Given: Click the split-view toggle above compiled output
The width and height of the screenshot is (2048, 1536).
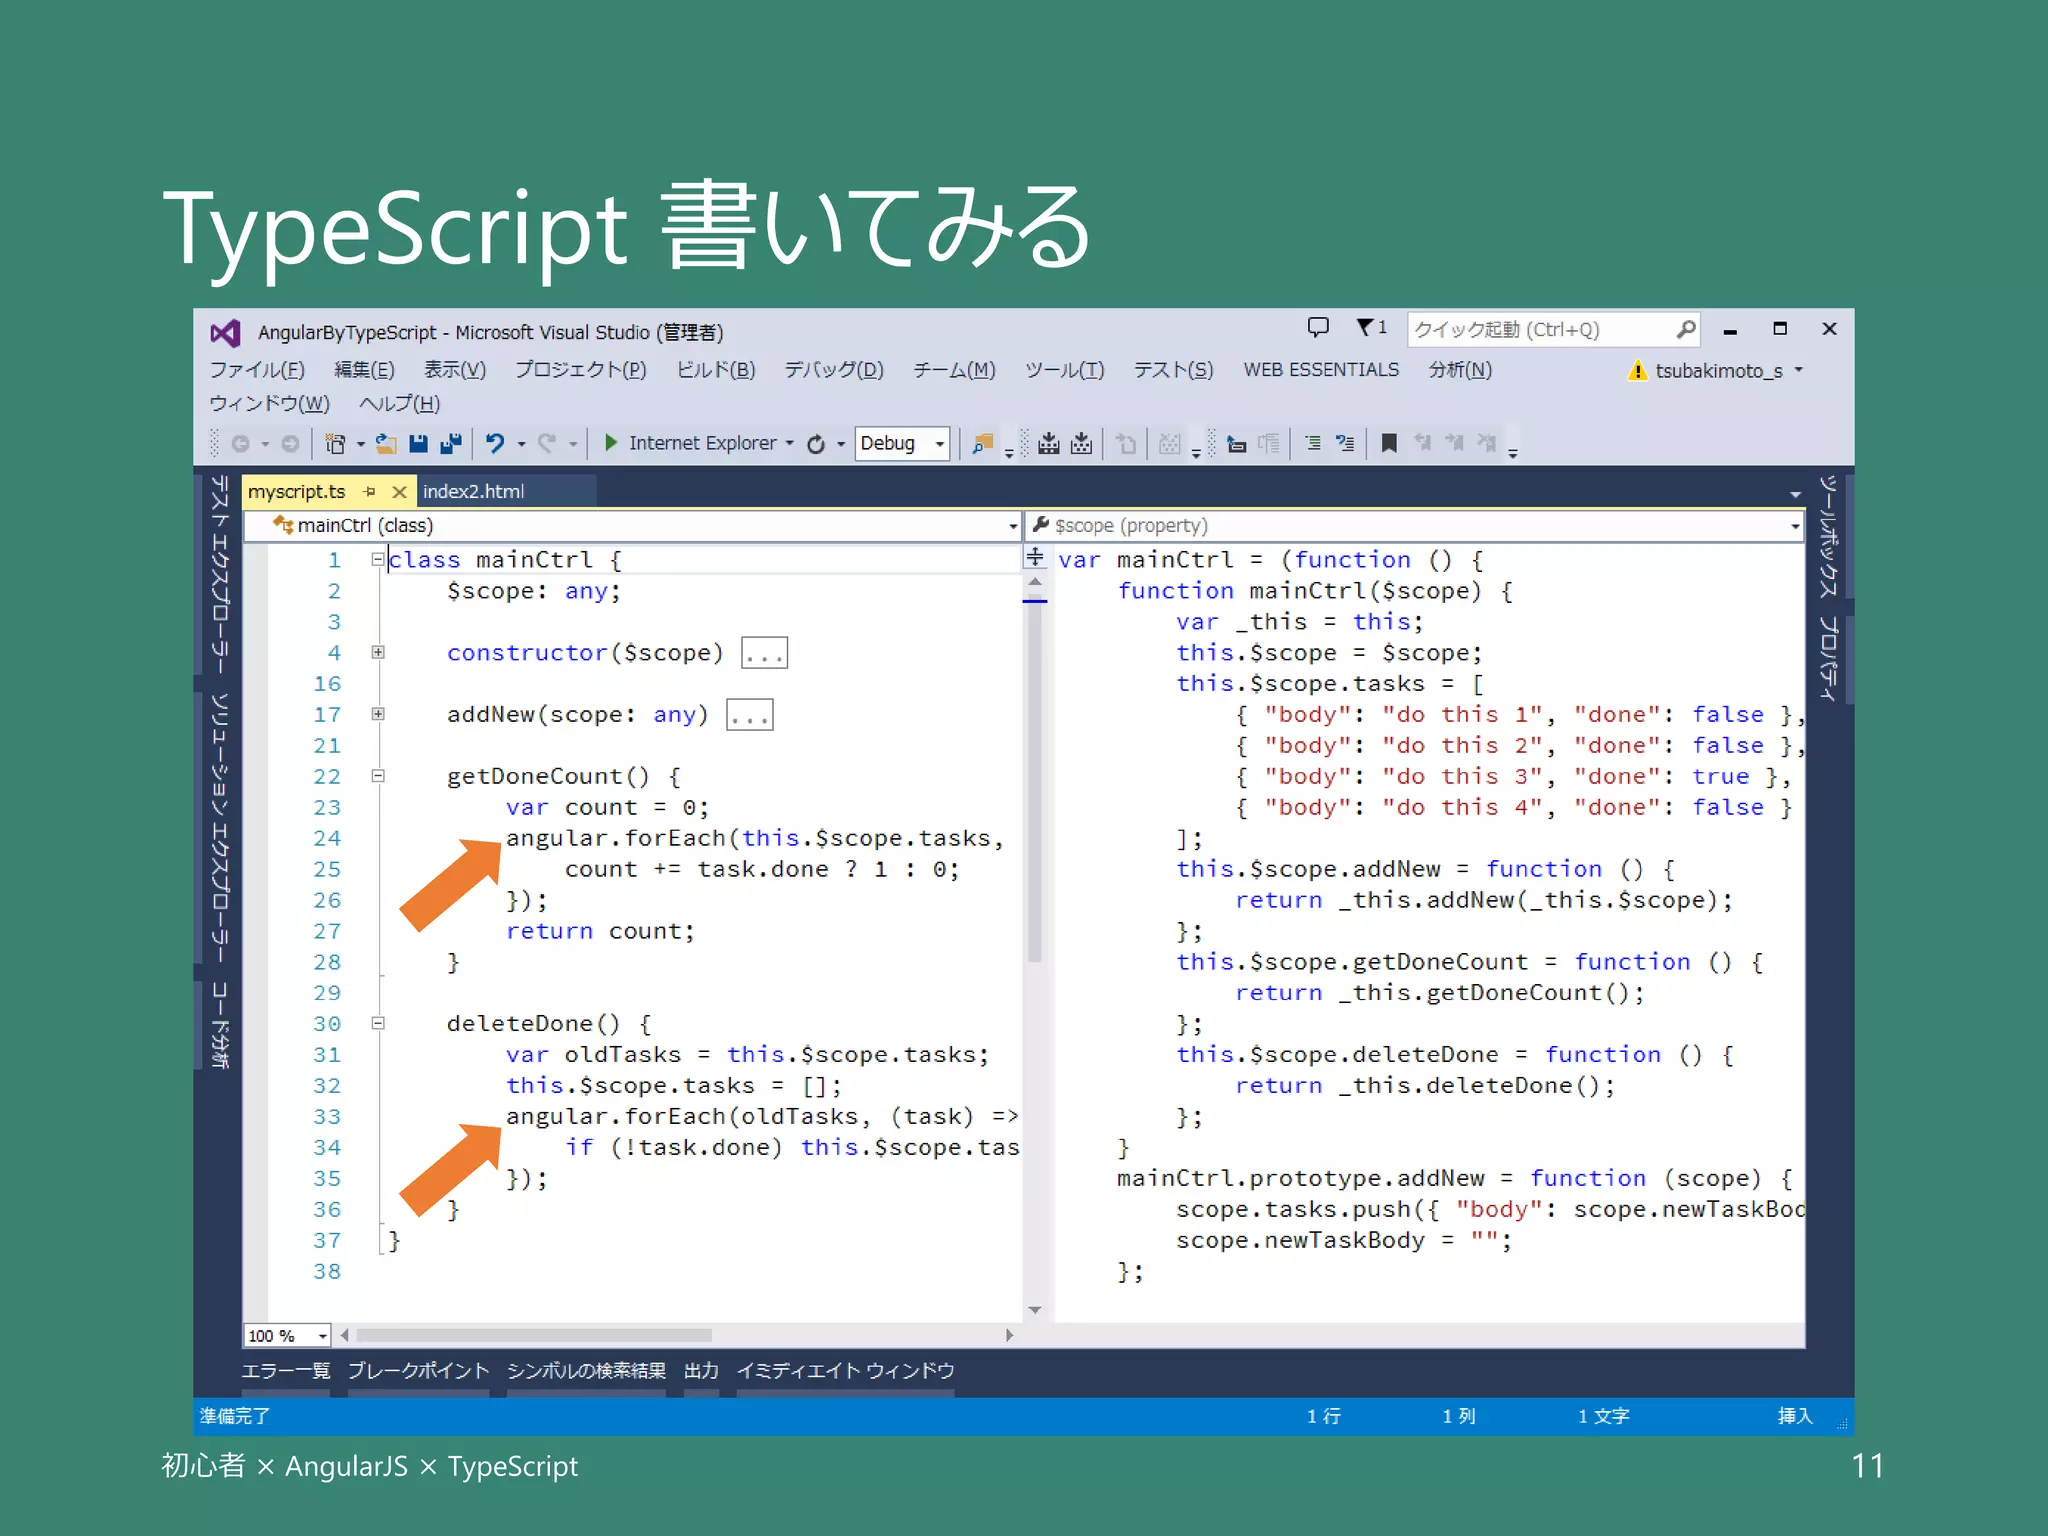Looking at the screenshot, I should (1035, 557).
